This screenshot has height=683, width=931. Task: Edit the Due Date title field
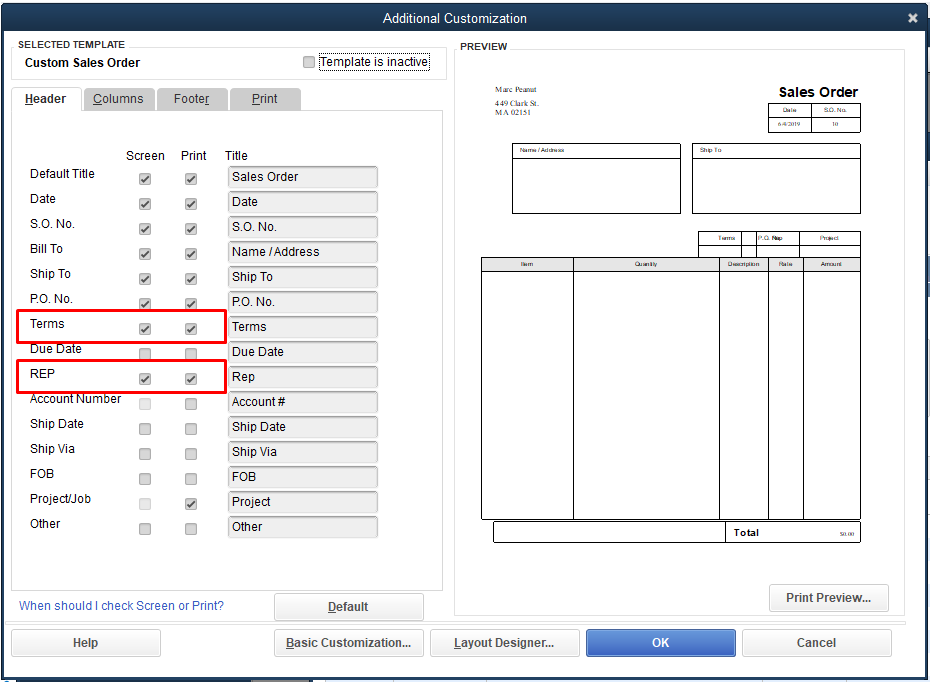[303, 352]
